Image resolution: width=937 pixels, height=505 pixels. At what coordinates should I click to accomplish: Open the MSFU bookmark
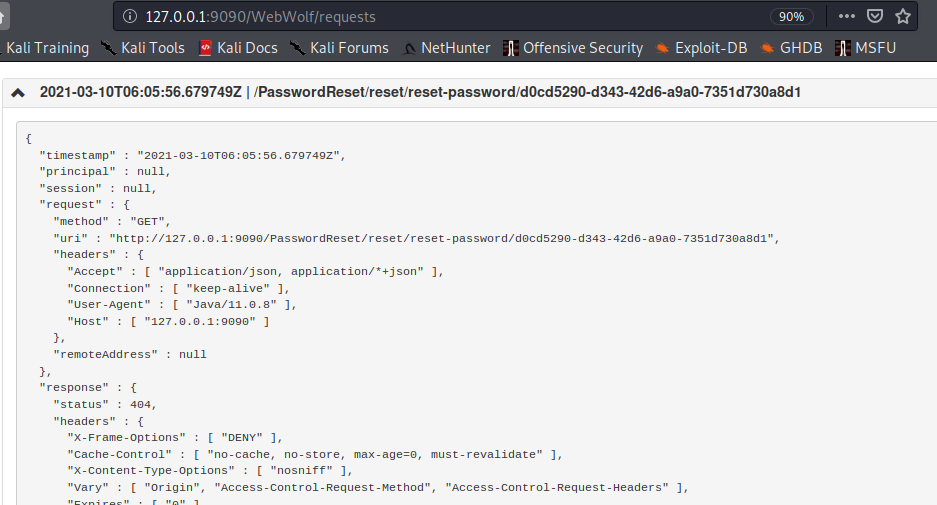(x=866, y=48)
